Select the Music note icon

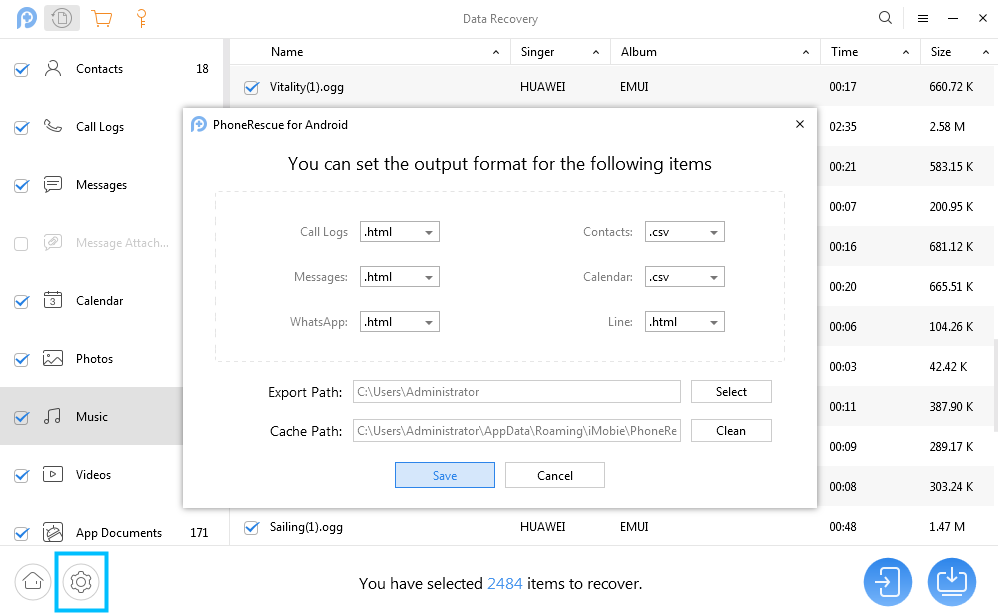coord(53,416)
